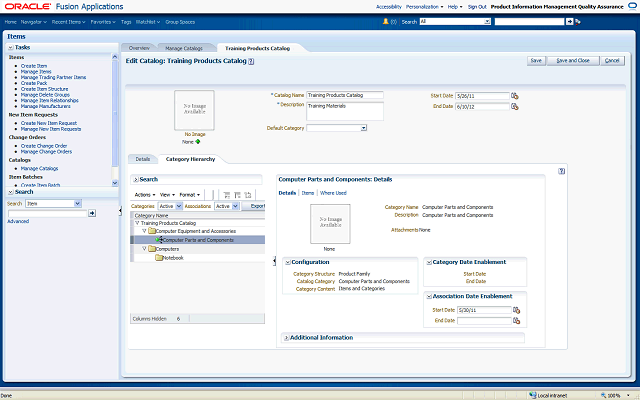The height and width of the screenshot is (400, 640).
Task: Expand the Additional Information section
Action: pos(285,338)
